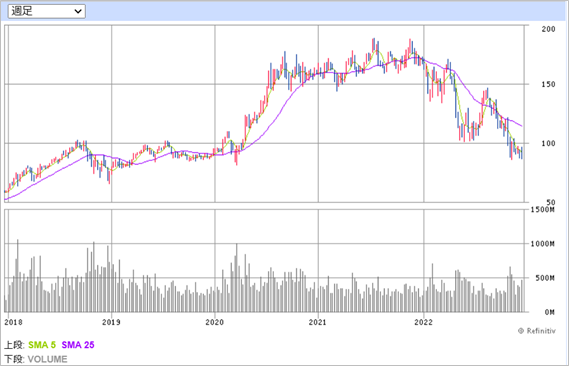This screenshot has width=569, height=366.
Task: Click the 上段 legend heading
Action: pyautogui.click(x=13, y=345)
